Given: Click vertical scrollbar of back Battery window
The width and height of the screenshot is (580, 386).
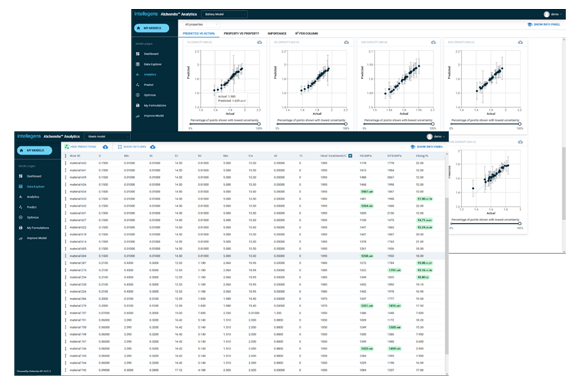Looking at the screenshot, I should (564, 183).
